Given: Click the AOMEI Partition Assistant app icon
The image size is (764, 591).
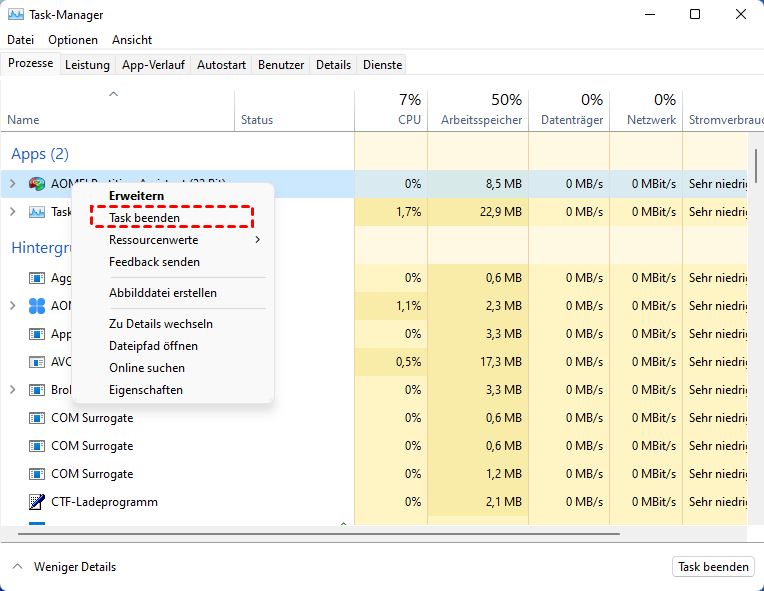Looking at the screenshot, I should (x=37, y=184).
